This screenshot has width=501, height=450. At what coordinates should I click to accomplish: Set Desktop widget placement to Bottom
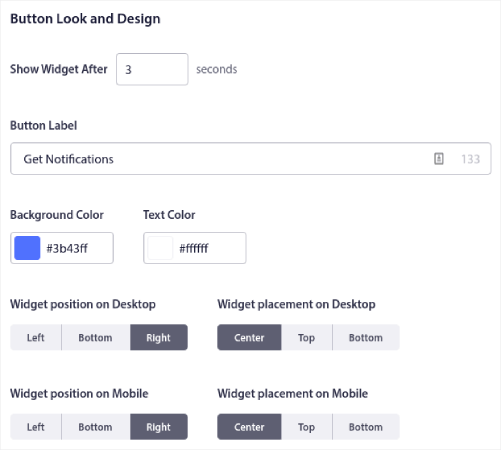point(366,337)
